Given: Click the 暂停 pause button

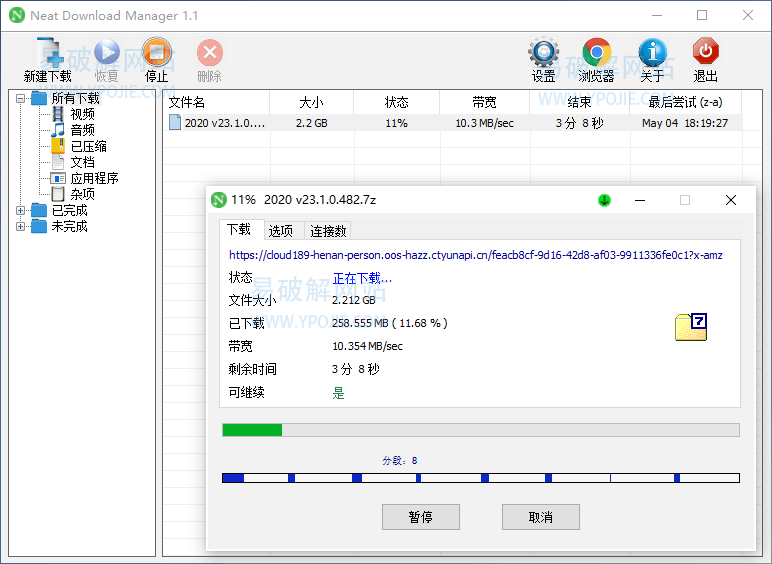Looking at the screenshot, I should click(x=421, y=517).
